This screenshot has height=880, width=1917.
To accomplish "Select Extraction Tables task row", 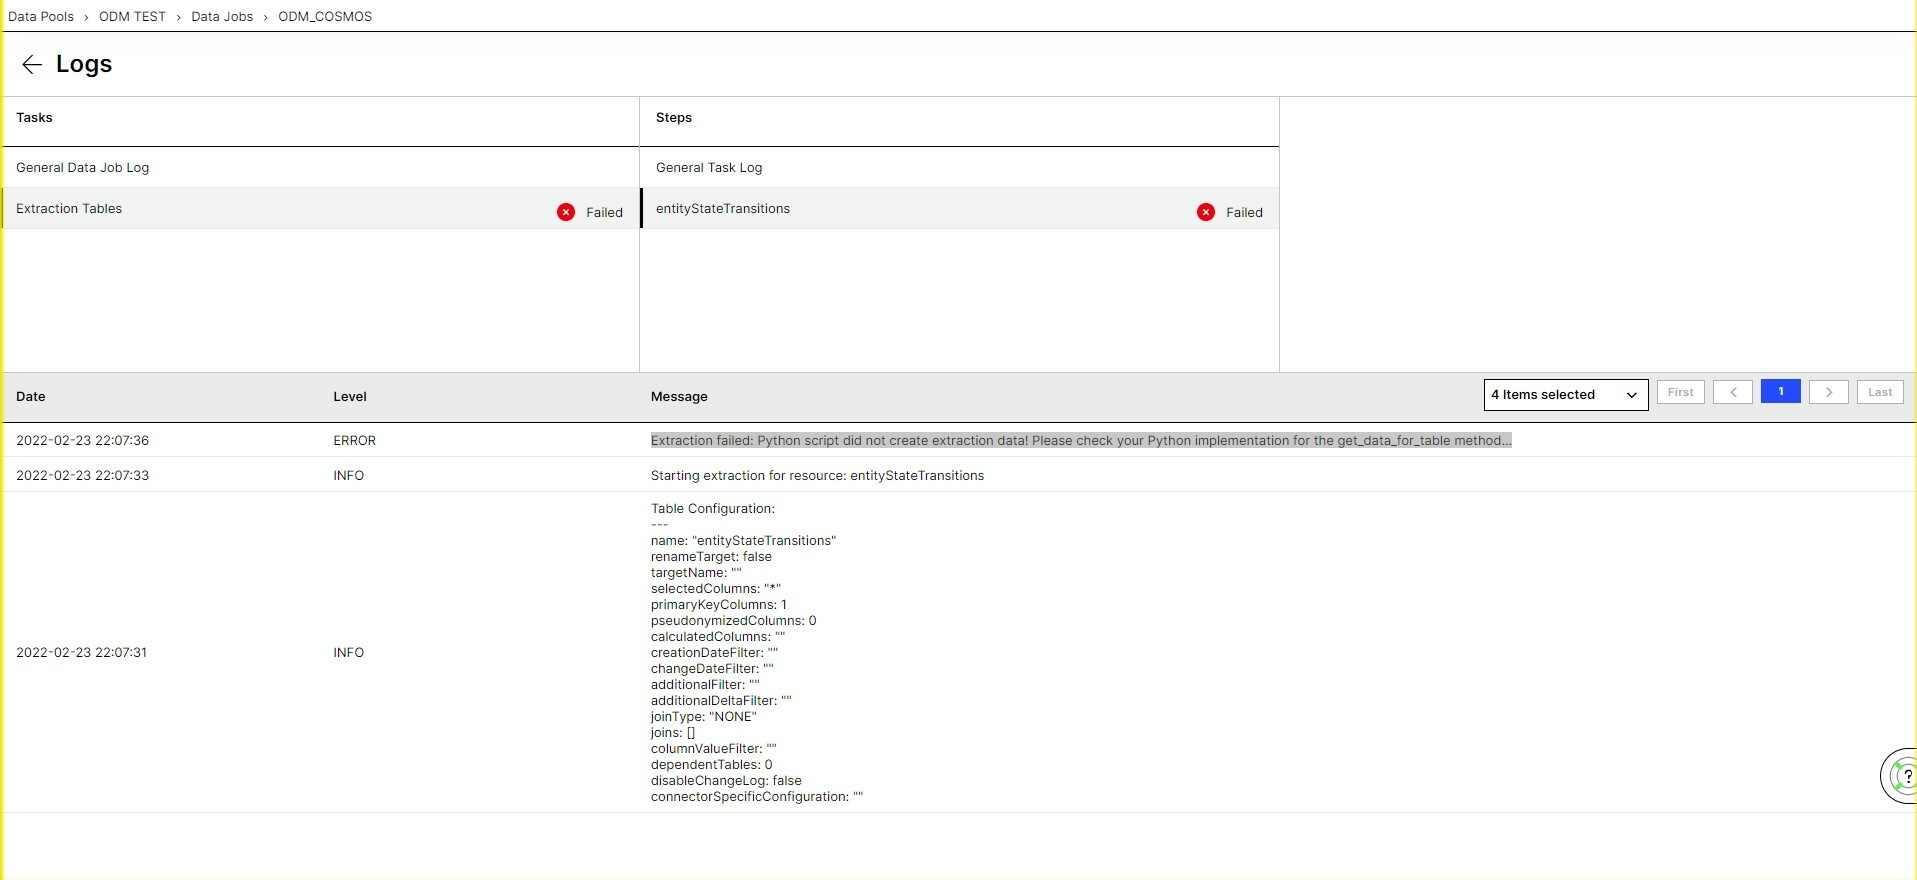I will (320, 208).
